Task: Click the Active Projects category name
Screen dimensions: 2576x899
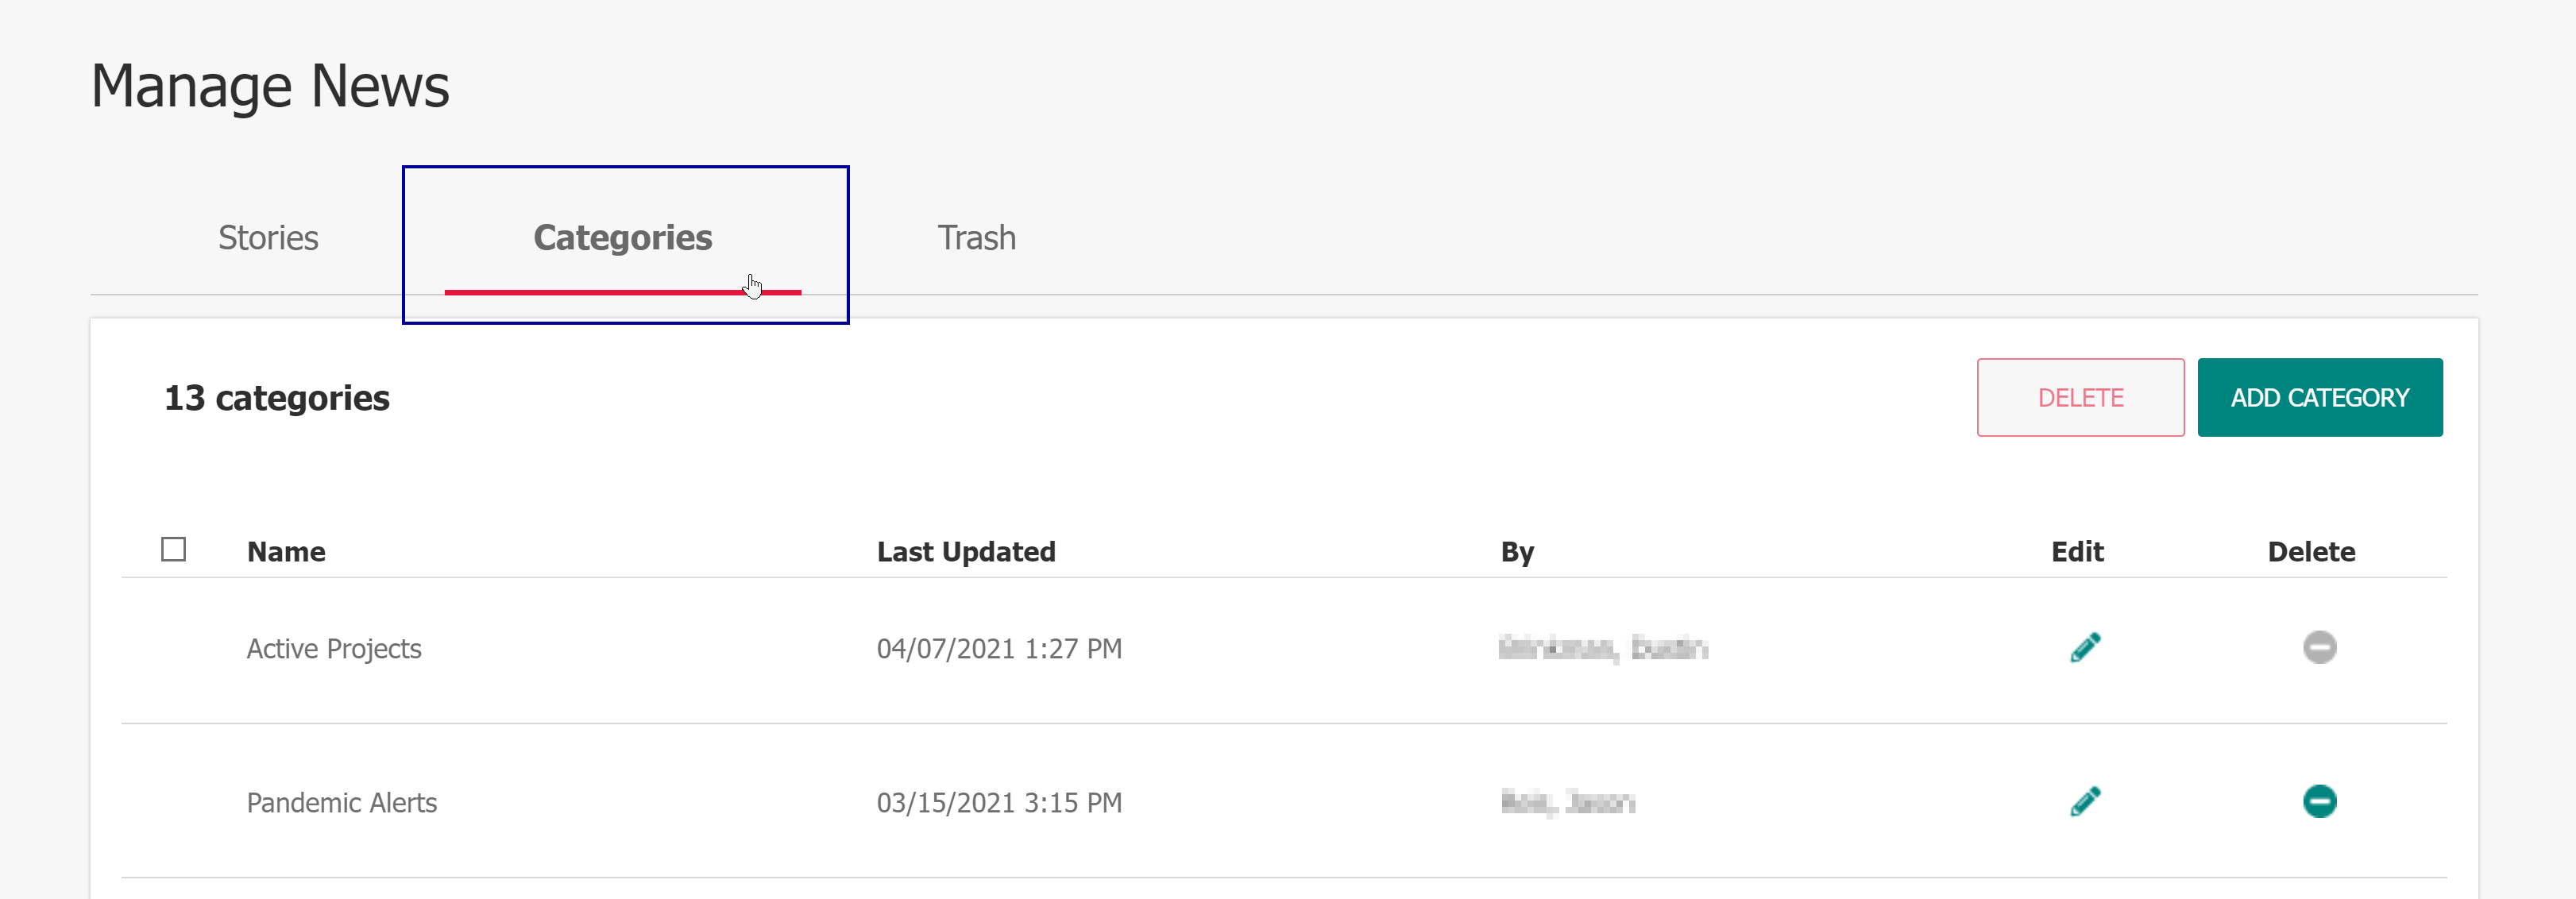Action: click(x=334, y=649)
